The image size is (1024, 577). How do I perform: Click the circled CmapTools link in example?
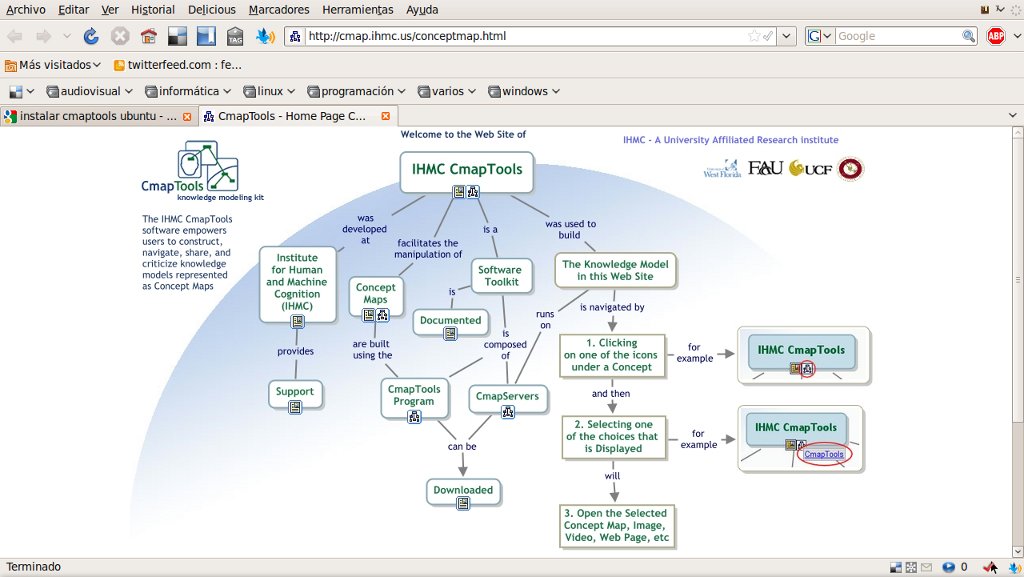[824, 454]
